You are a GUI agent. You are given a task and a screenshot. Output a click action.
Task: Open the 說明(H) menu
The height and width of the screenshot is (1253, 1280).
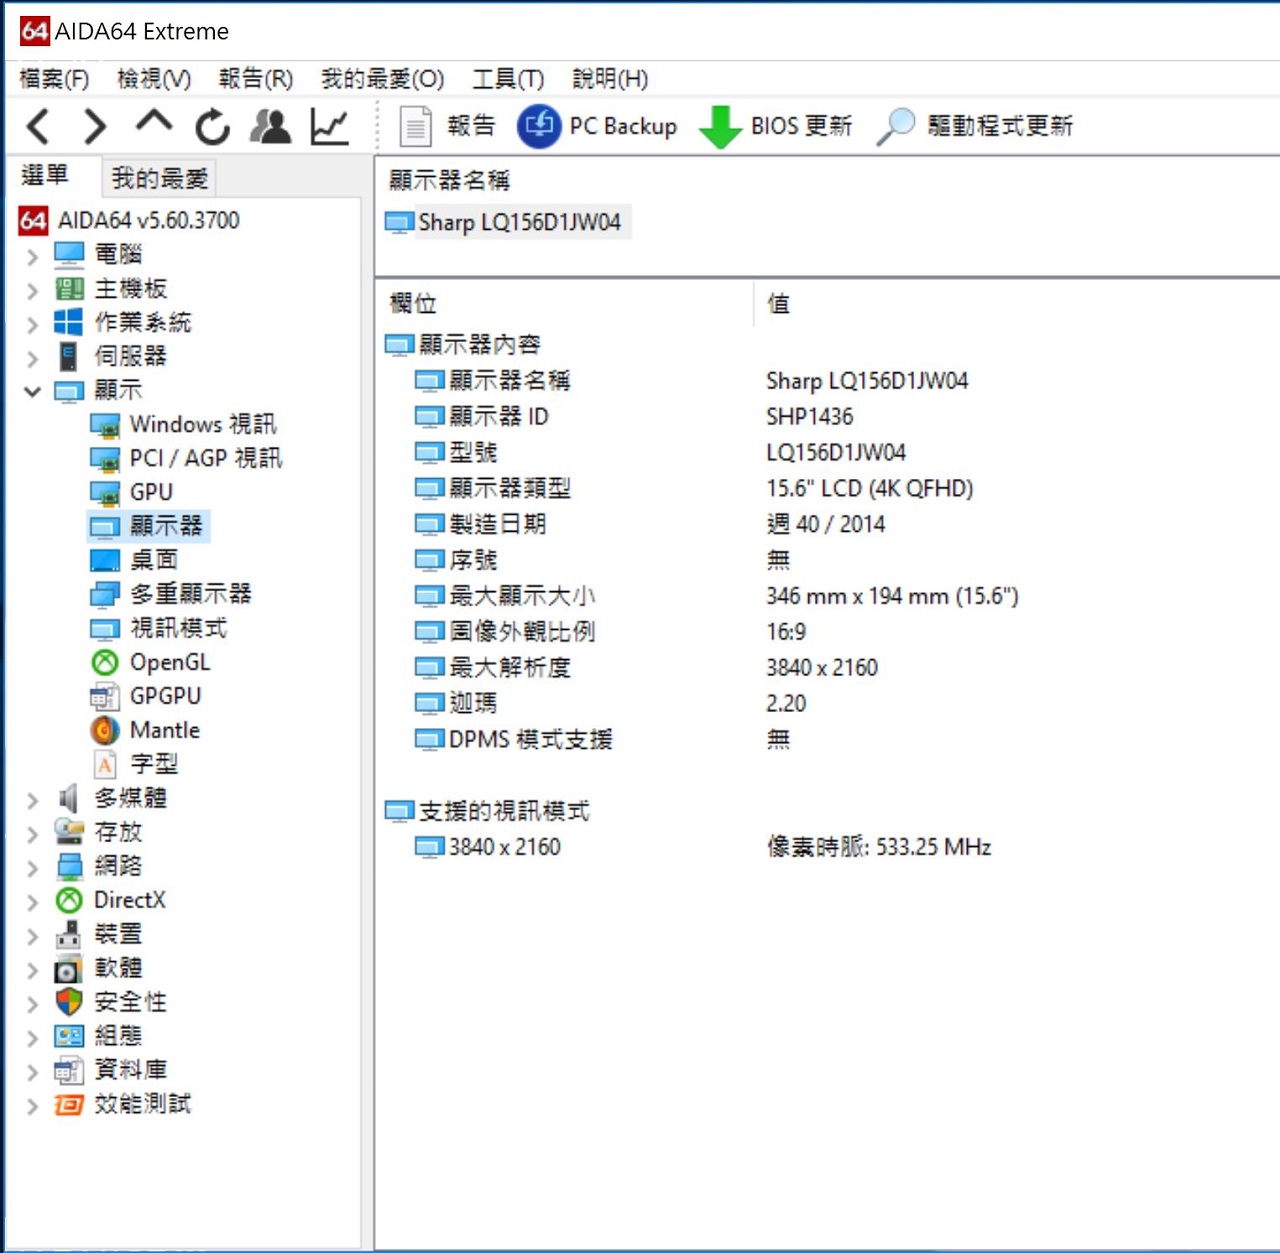(610, 78)
